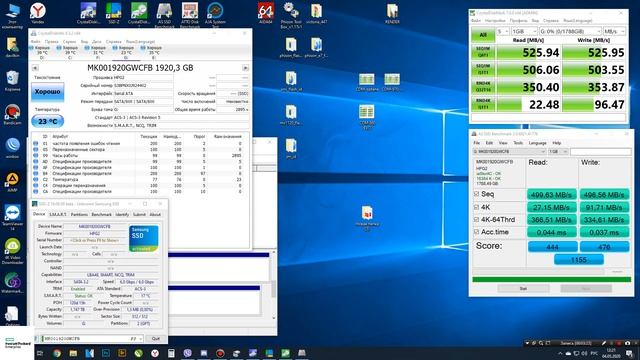Go to previous disk arrow in CrystalDiskInfo

point(35,68)
